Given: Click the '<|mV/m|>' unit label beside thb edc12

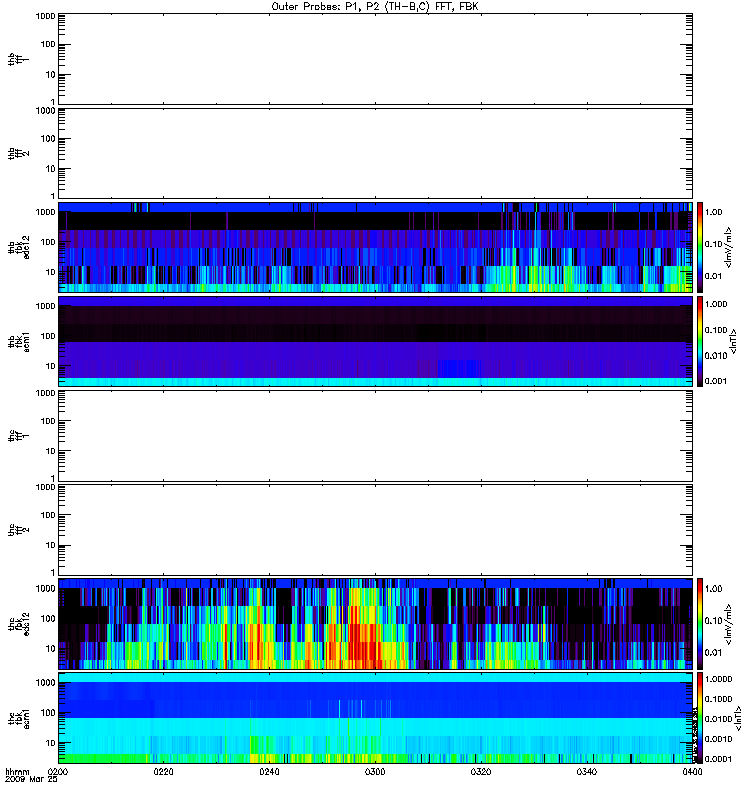Looking at the screenshot, I should (x=730, y=247).
